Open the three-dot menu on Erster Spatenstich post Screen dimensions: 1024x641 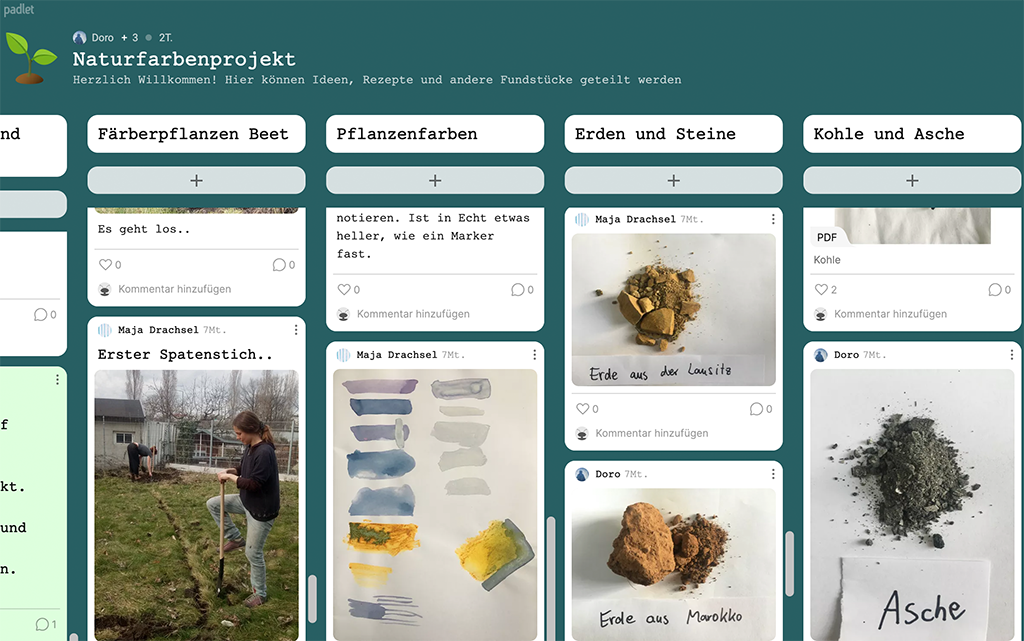296,330
